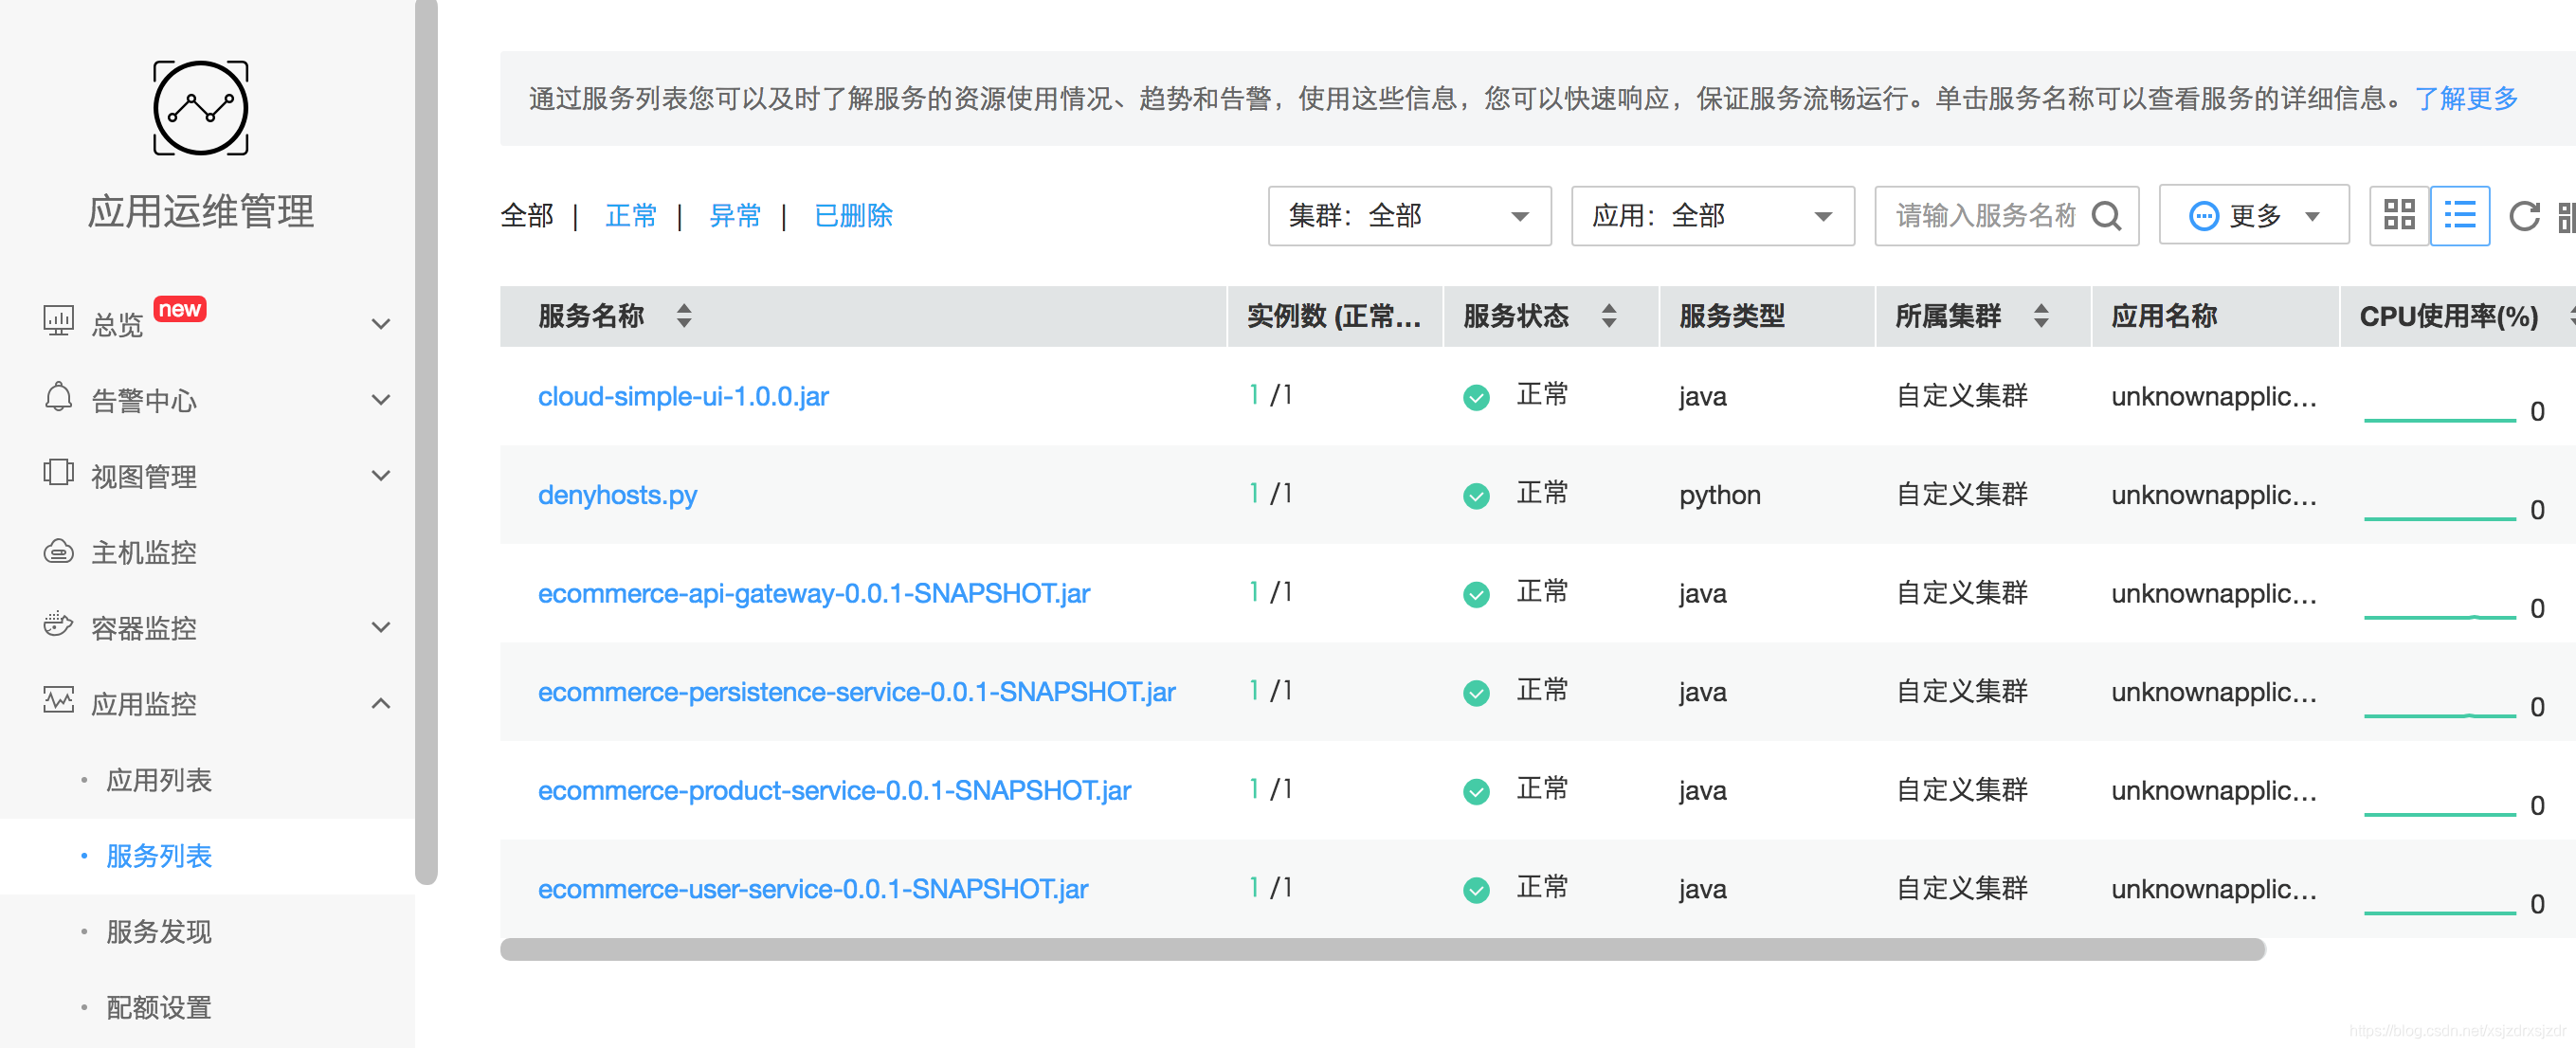Open the denyhosts.py service link
The height and width of the screenshot is (1048, 2576).
617,495
